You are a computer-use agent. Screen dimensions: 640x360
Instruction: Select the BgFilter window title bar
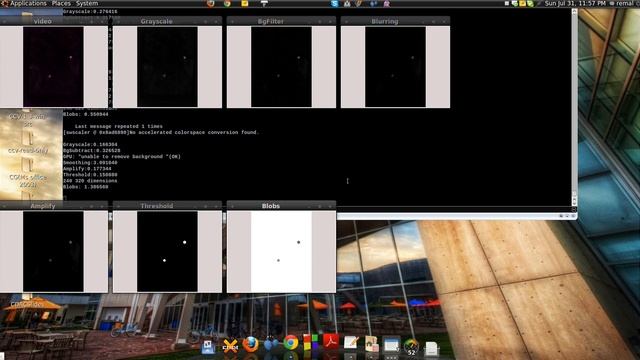click(x=281, y=21)
